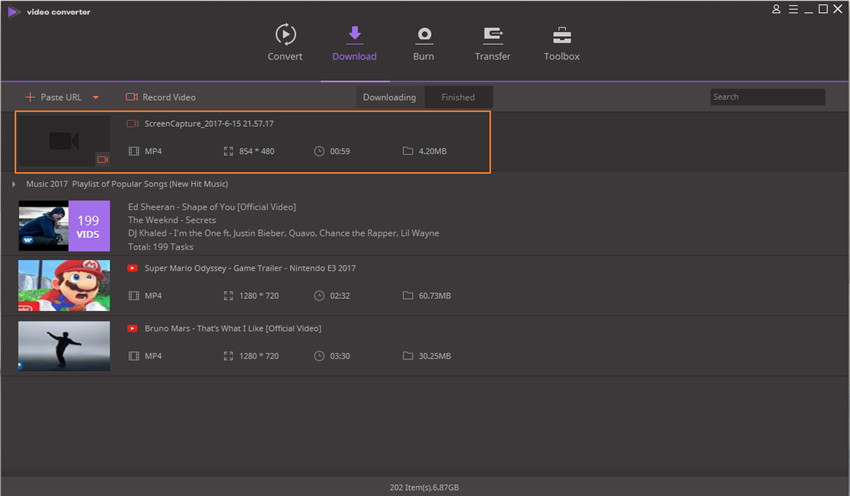Click the Ed Sheeran - Shape of You entry
Image resolution: width=850 pixels, height=496 pixels.
click(212, 207)
